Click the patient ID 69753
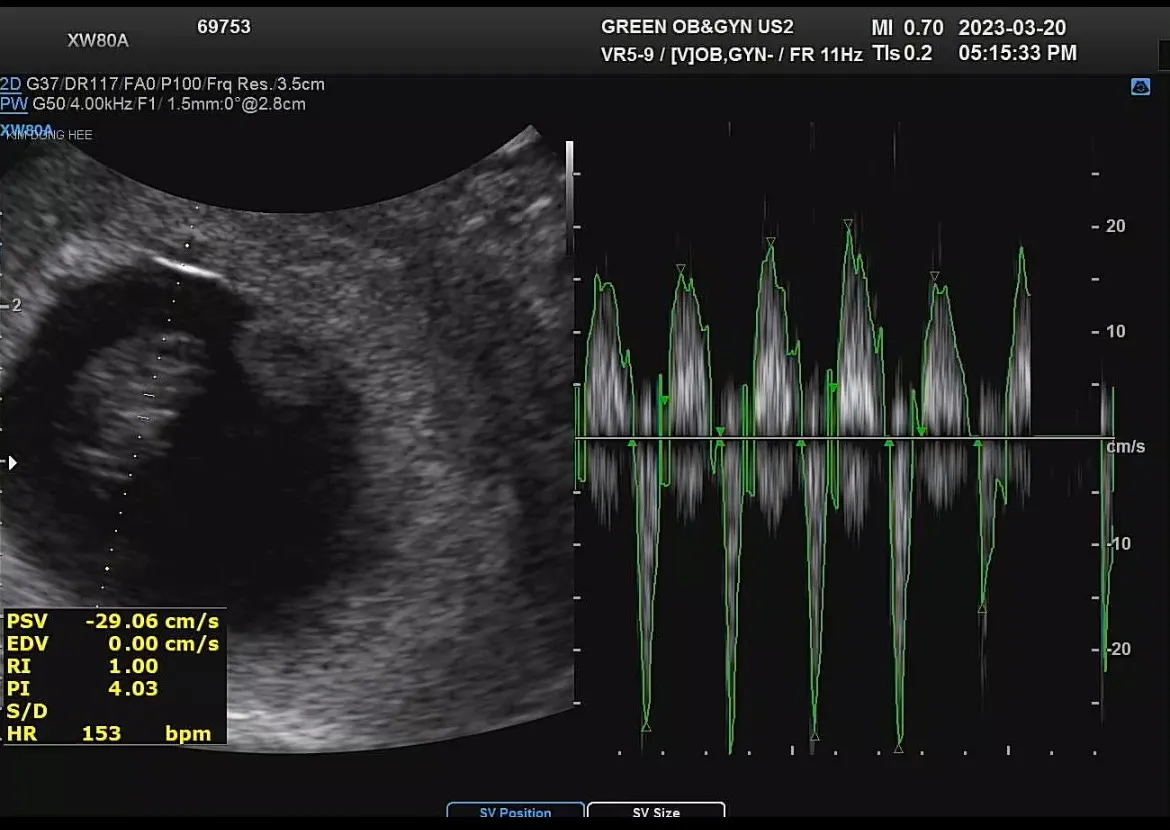1170x830 pixels. coord(224,27)
